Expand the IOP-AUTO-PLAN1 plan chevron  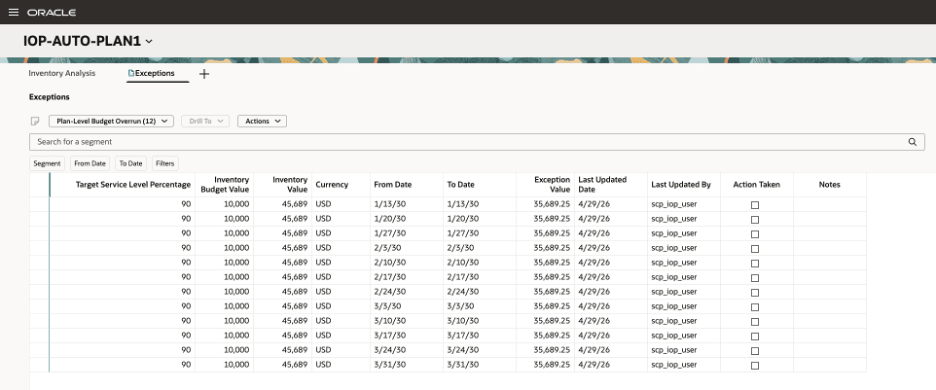[x=149, y=42]
